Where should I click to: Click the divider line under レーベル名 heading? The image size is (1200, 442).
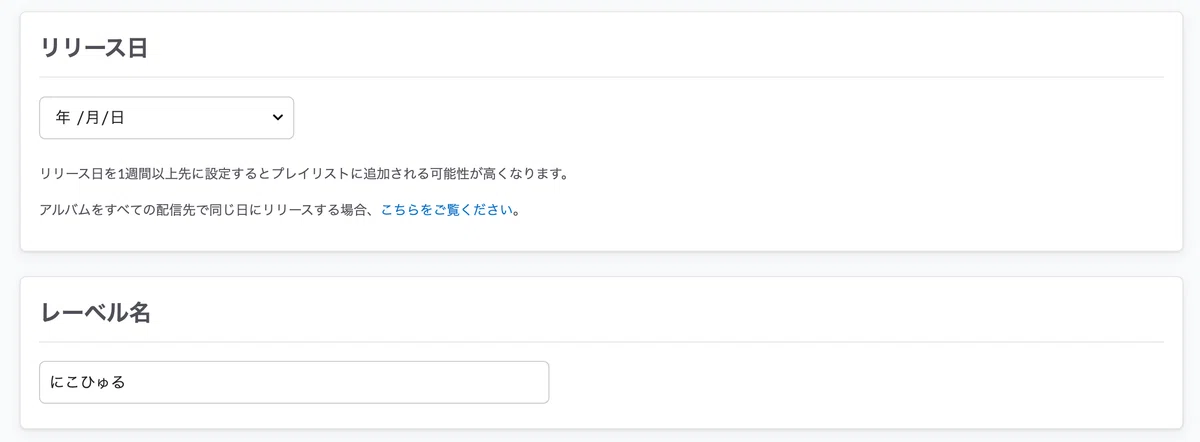(x=601, y=342)
